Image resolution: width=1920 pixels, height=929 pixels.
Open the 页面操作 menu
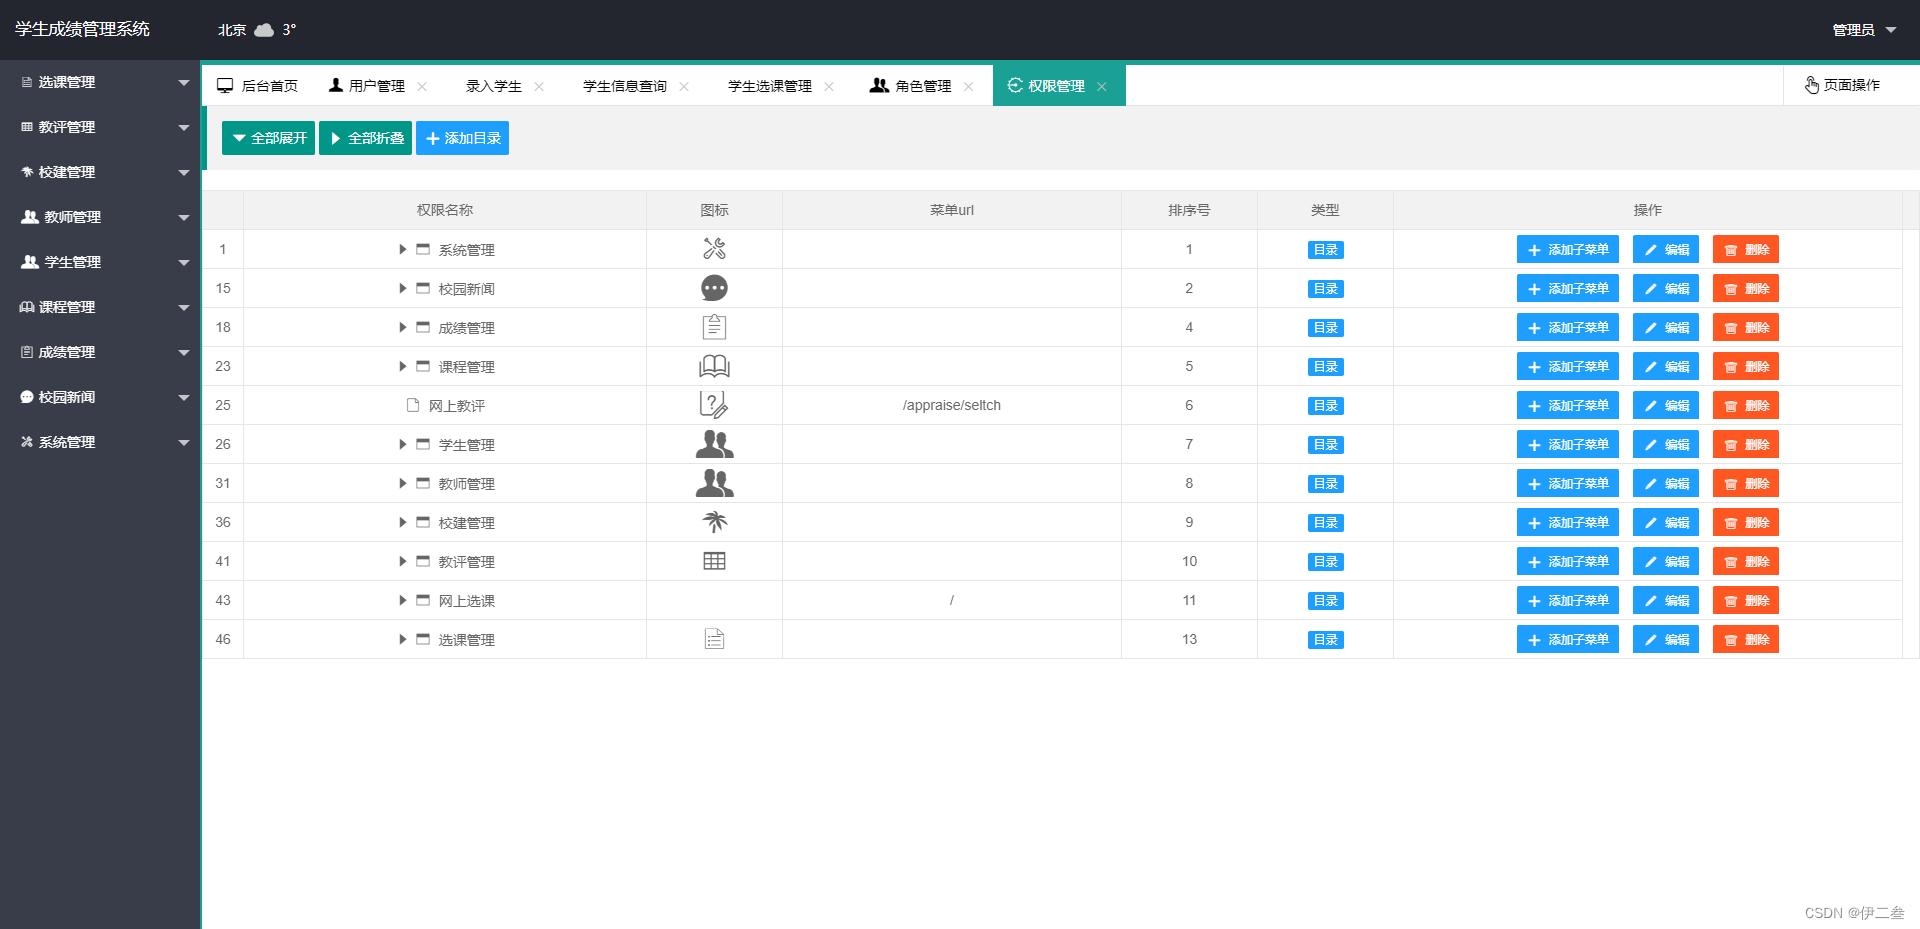tap(1842, 85)
